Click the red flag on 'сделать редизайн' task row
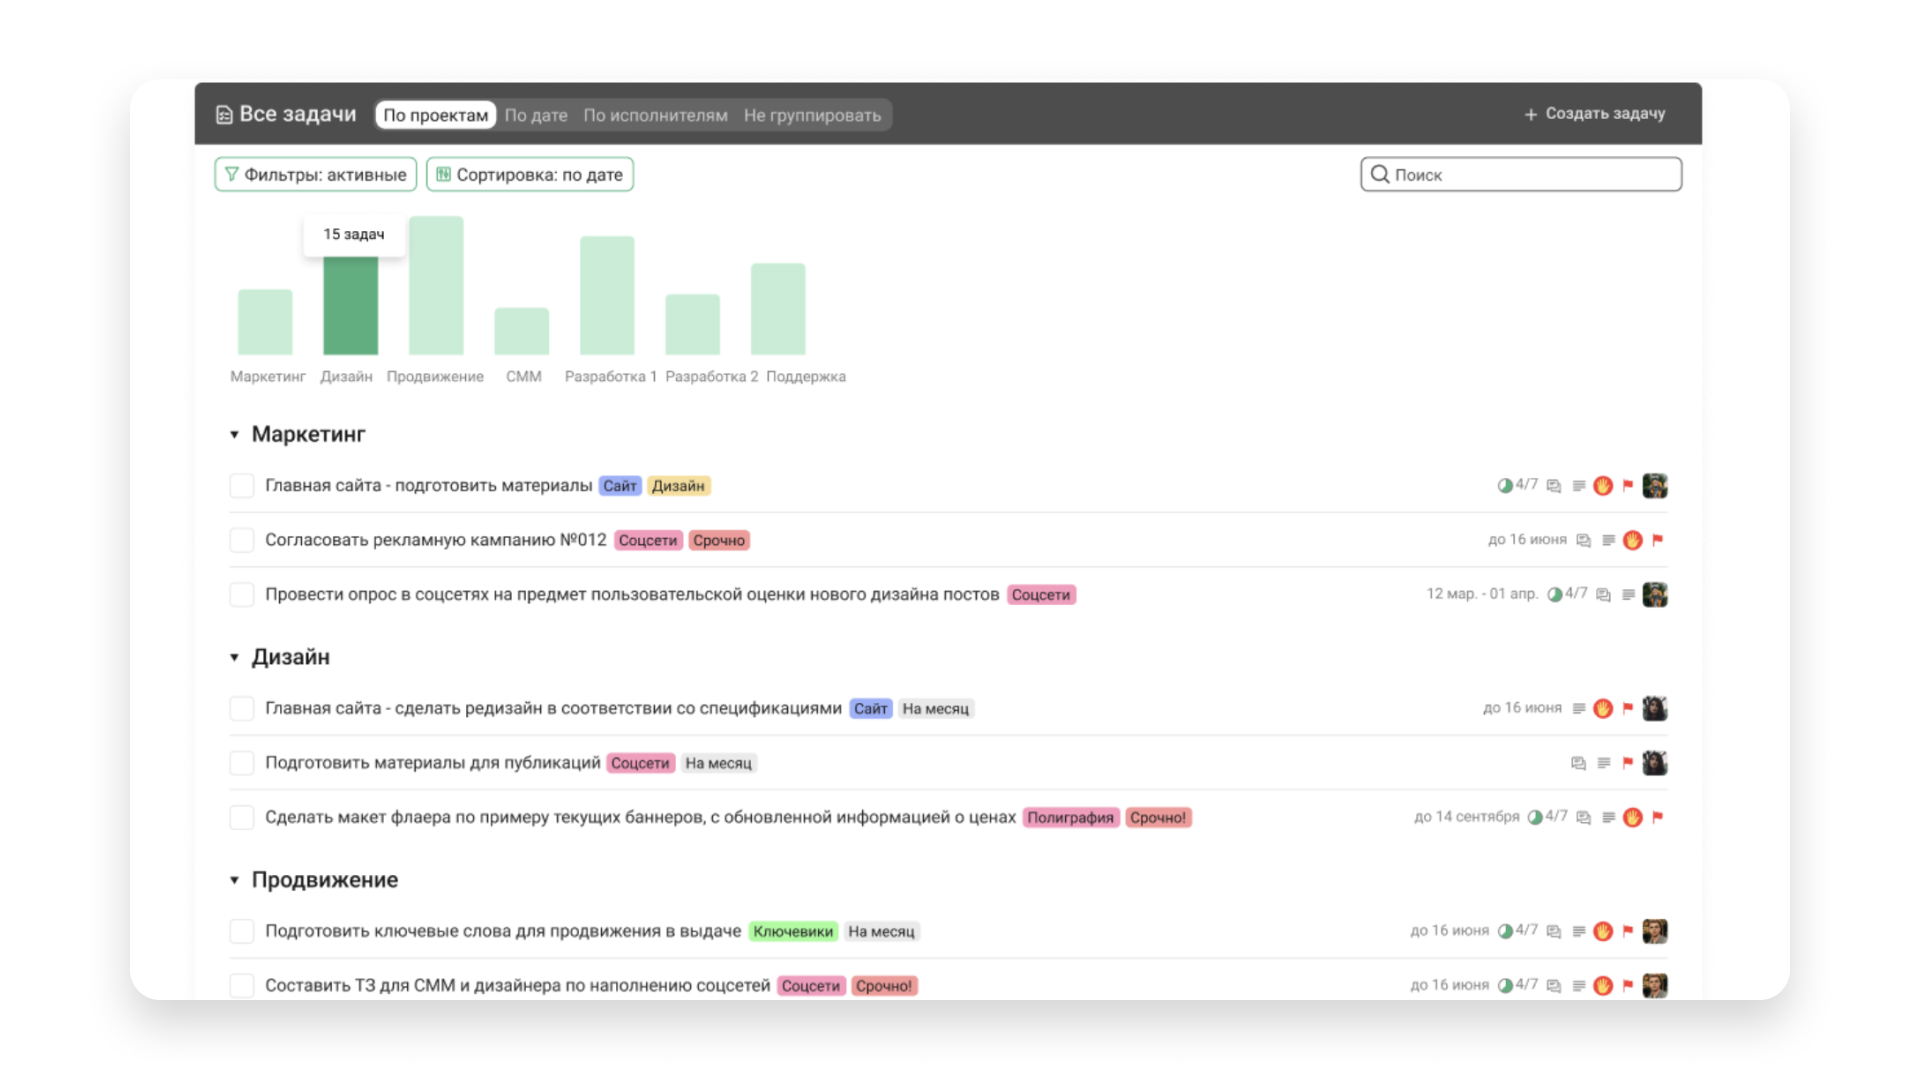 point(1627,709)
